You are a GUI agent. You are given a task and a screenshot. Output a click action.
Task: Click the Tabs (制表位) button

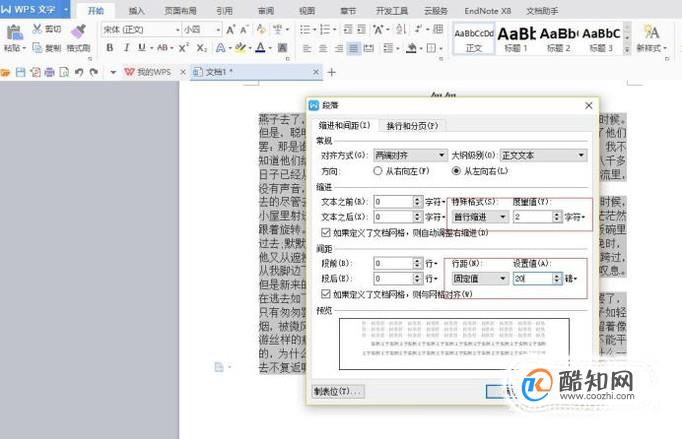coord(338,392)
